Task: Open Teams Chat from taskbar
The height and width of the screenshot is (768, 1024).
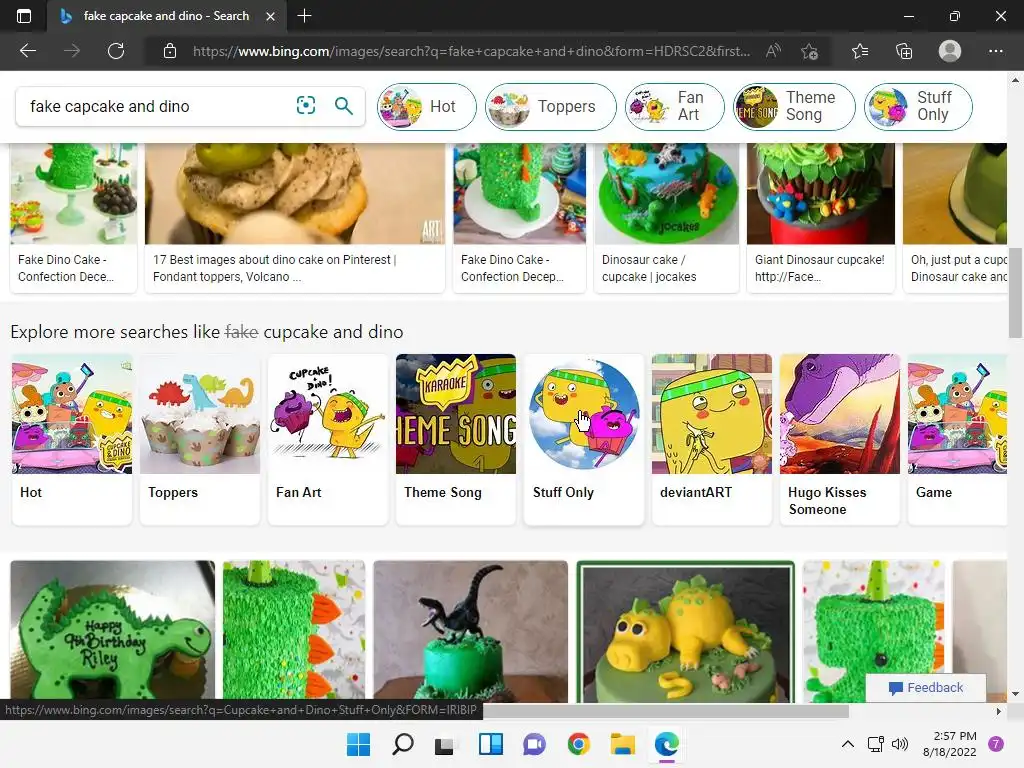Action: point(534,744)
